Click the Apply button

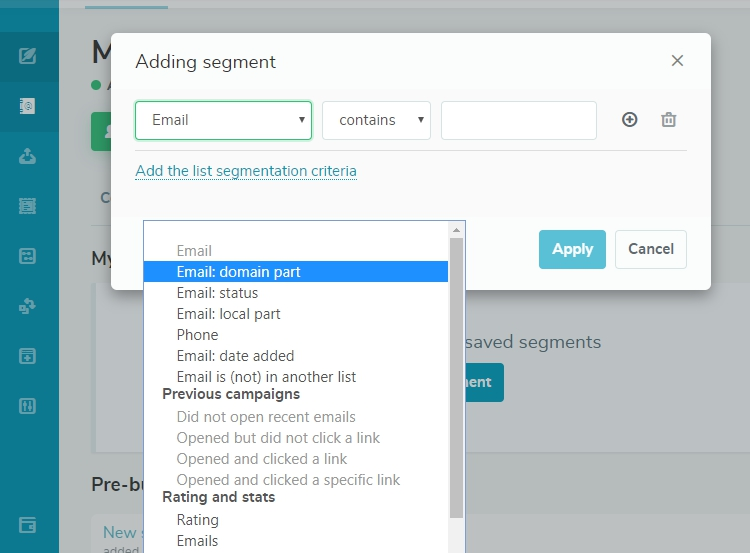(x=573, y=249)
